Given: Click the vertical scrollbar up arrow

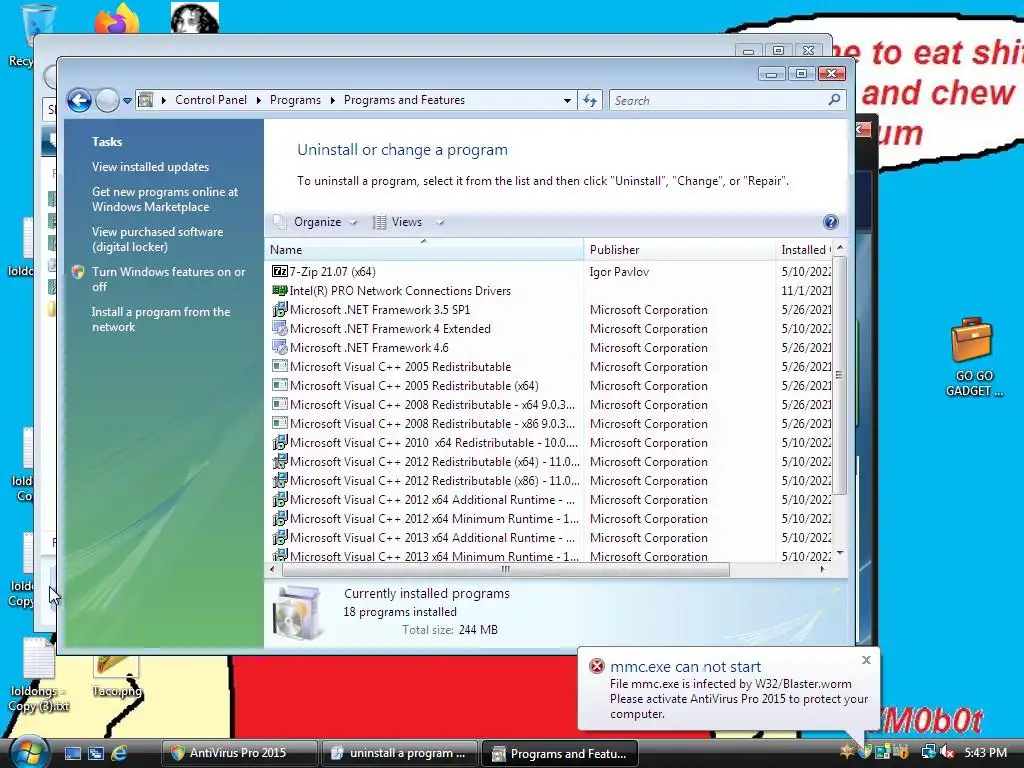Looking at the screenshot, I should point(840,248).
